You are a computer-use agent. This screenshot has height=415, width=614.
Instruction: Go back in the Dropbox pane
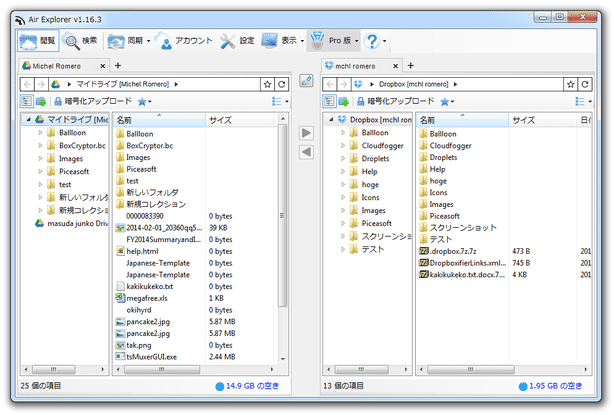click(330, 84)
